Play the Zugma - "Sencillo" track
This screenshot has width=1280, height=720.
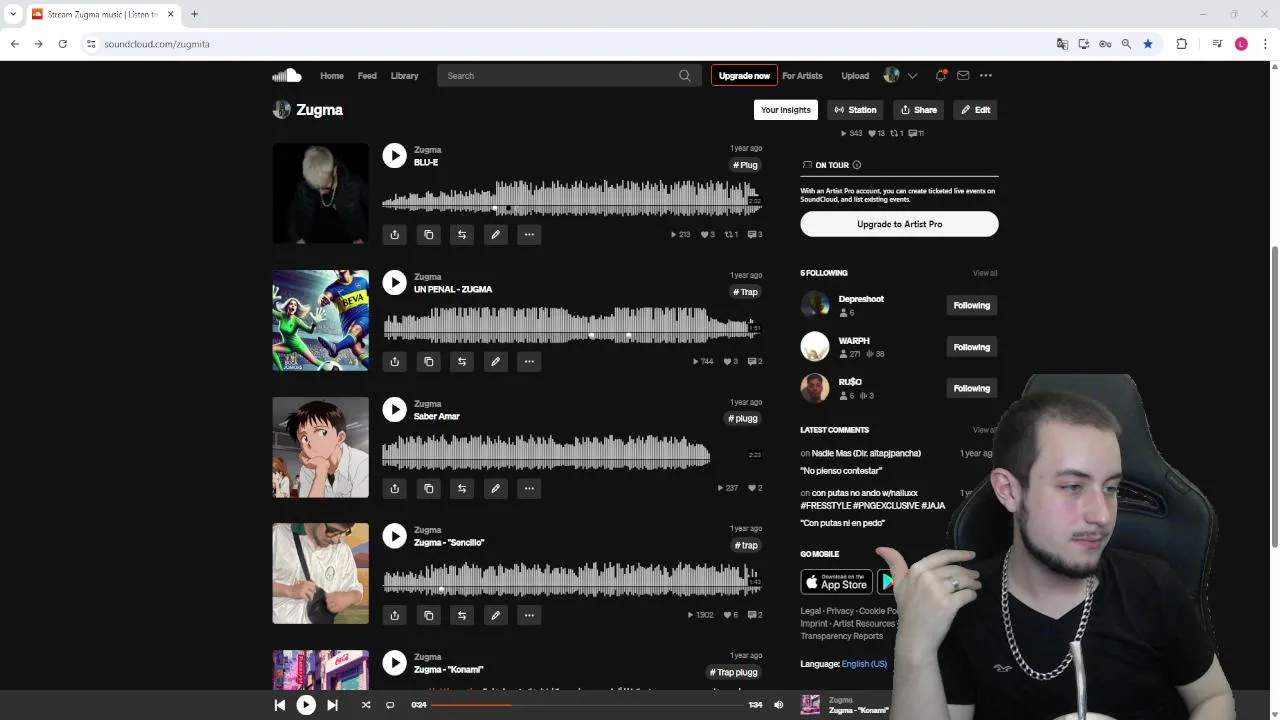[x=395, y=536]
